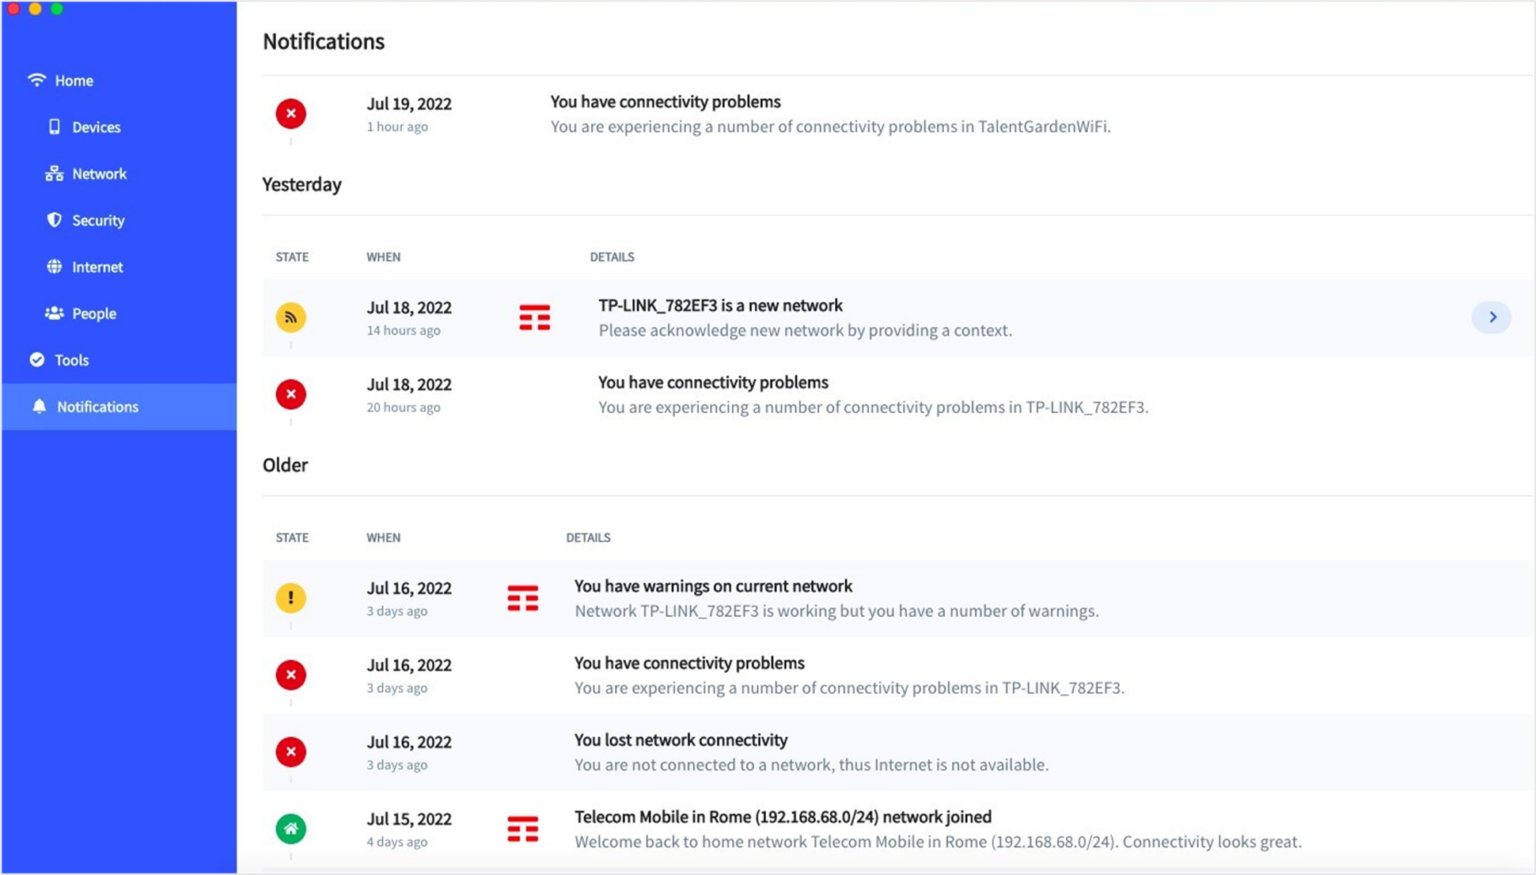Open the People section icon
The height and width of the screenshot is (875, 1536).
point(54,313)
